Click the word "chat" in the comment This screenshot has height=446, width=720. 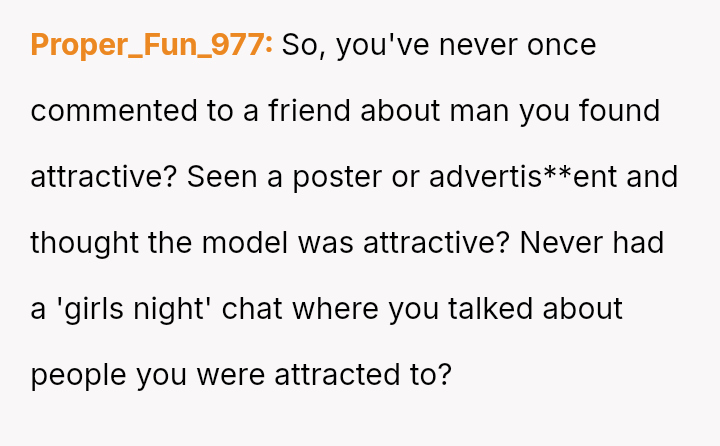tap(251, 309)
